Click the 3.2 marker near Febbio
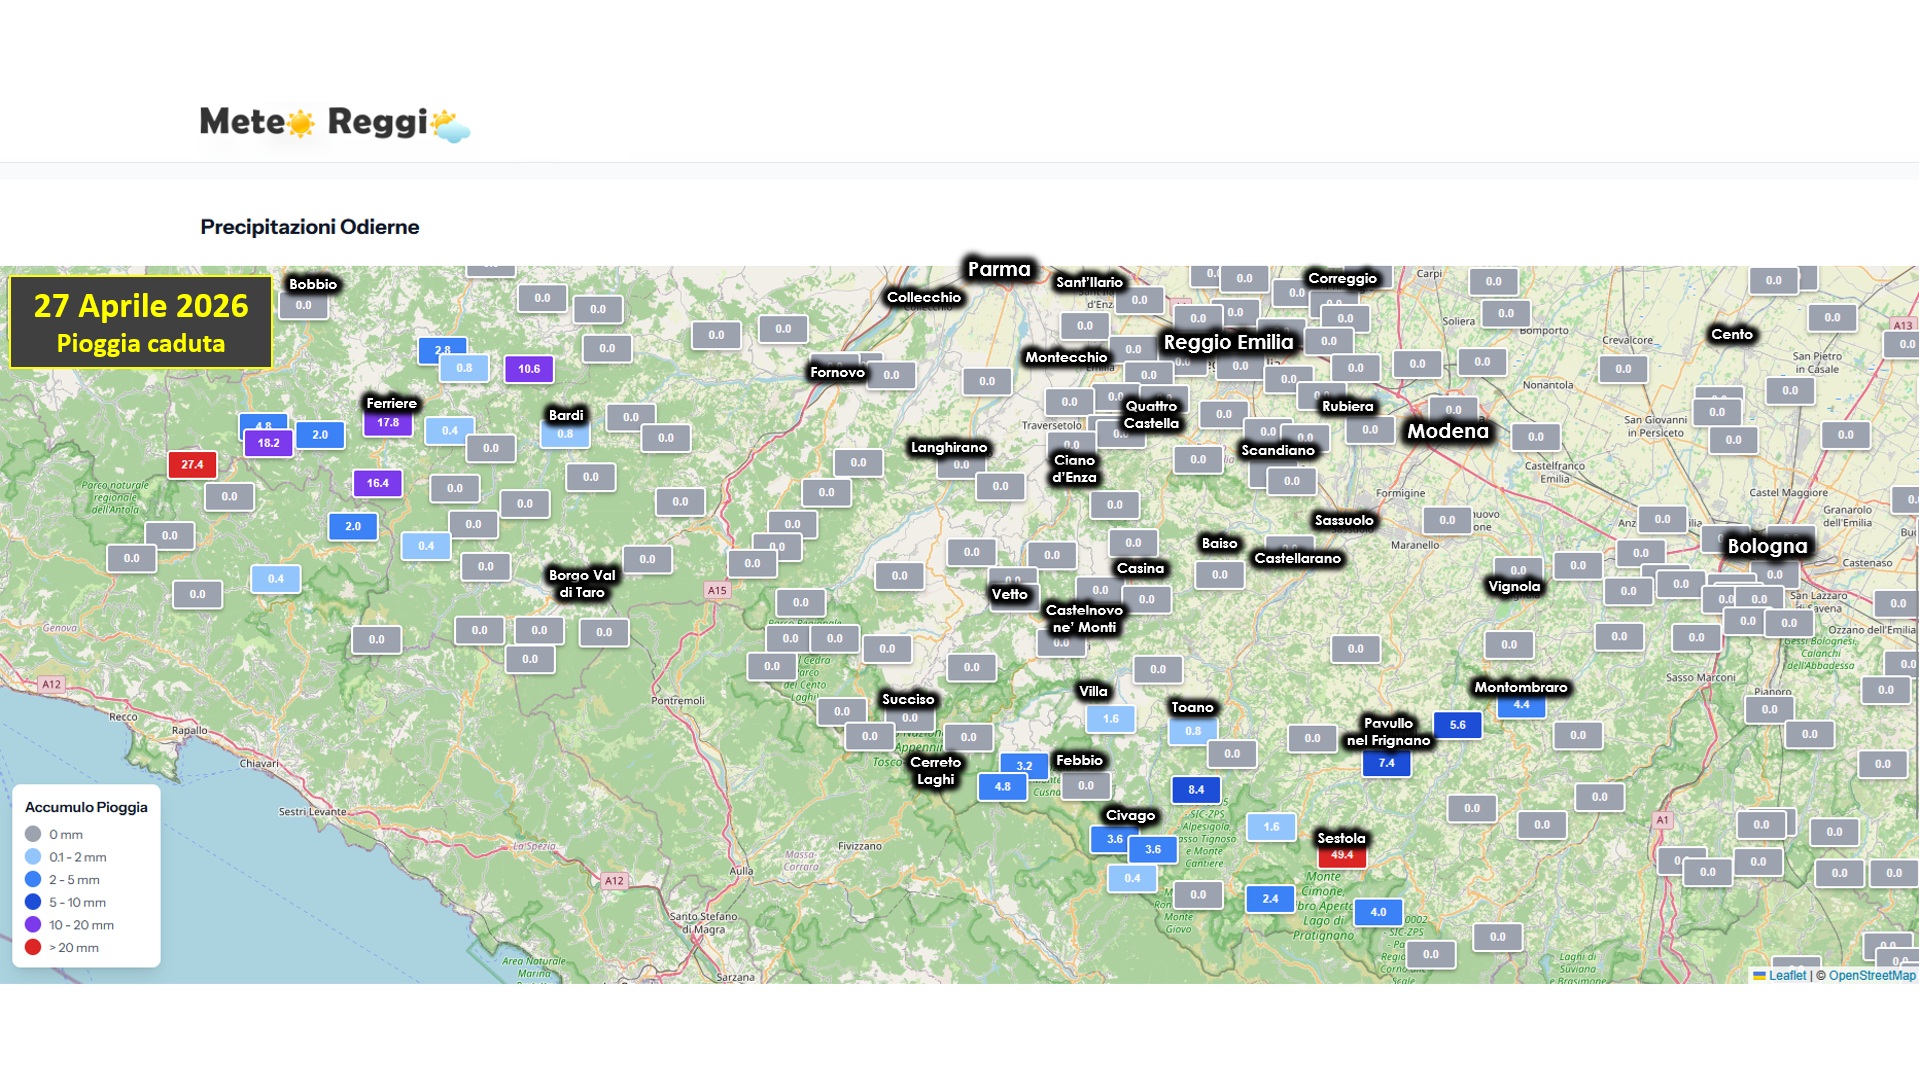 click(1024, 765)
